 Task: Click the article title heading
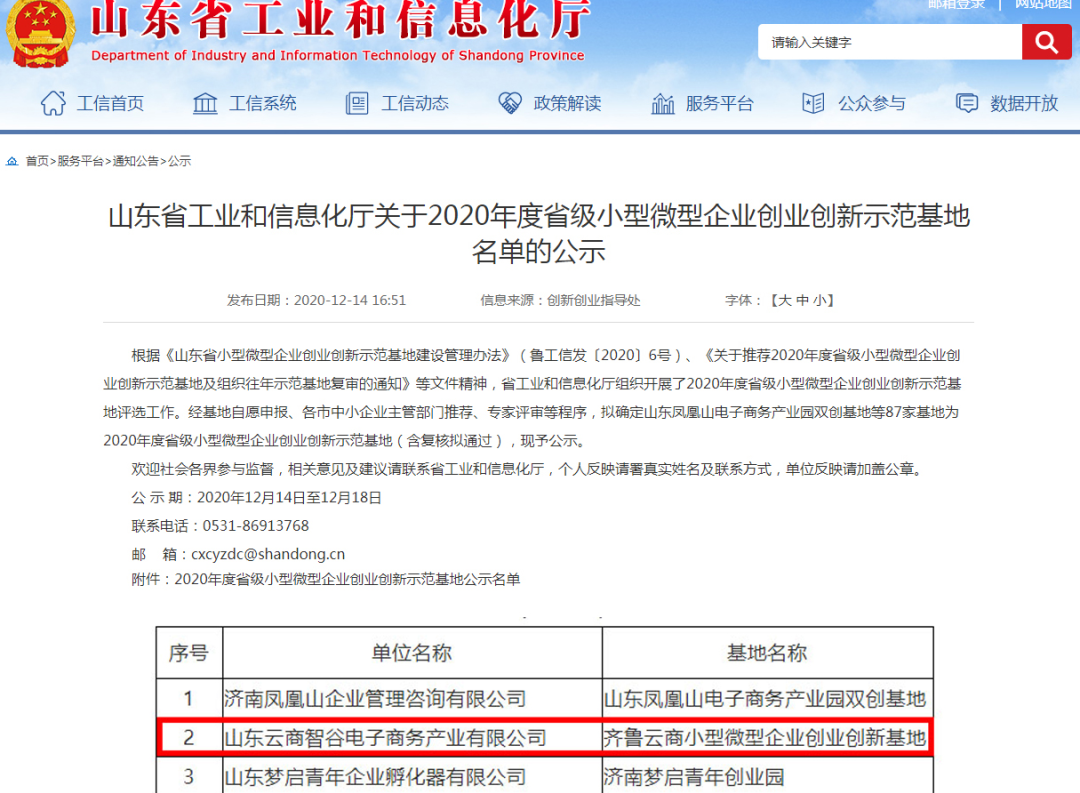tap(539, 234)
